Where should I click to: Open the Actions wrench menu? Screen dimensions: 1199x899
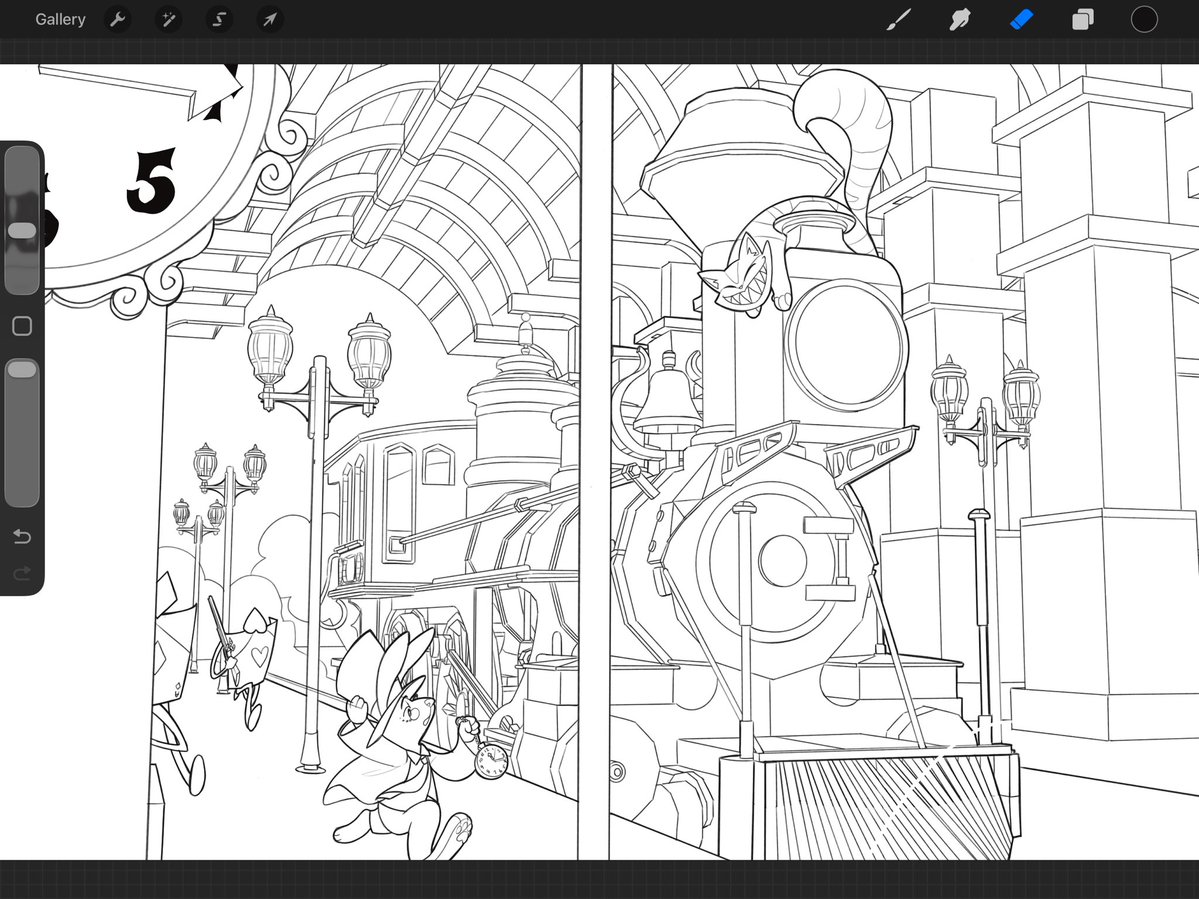click(x=118, y=19)
